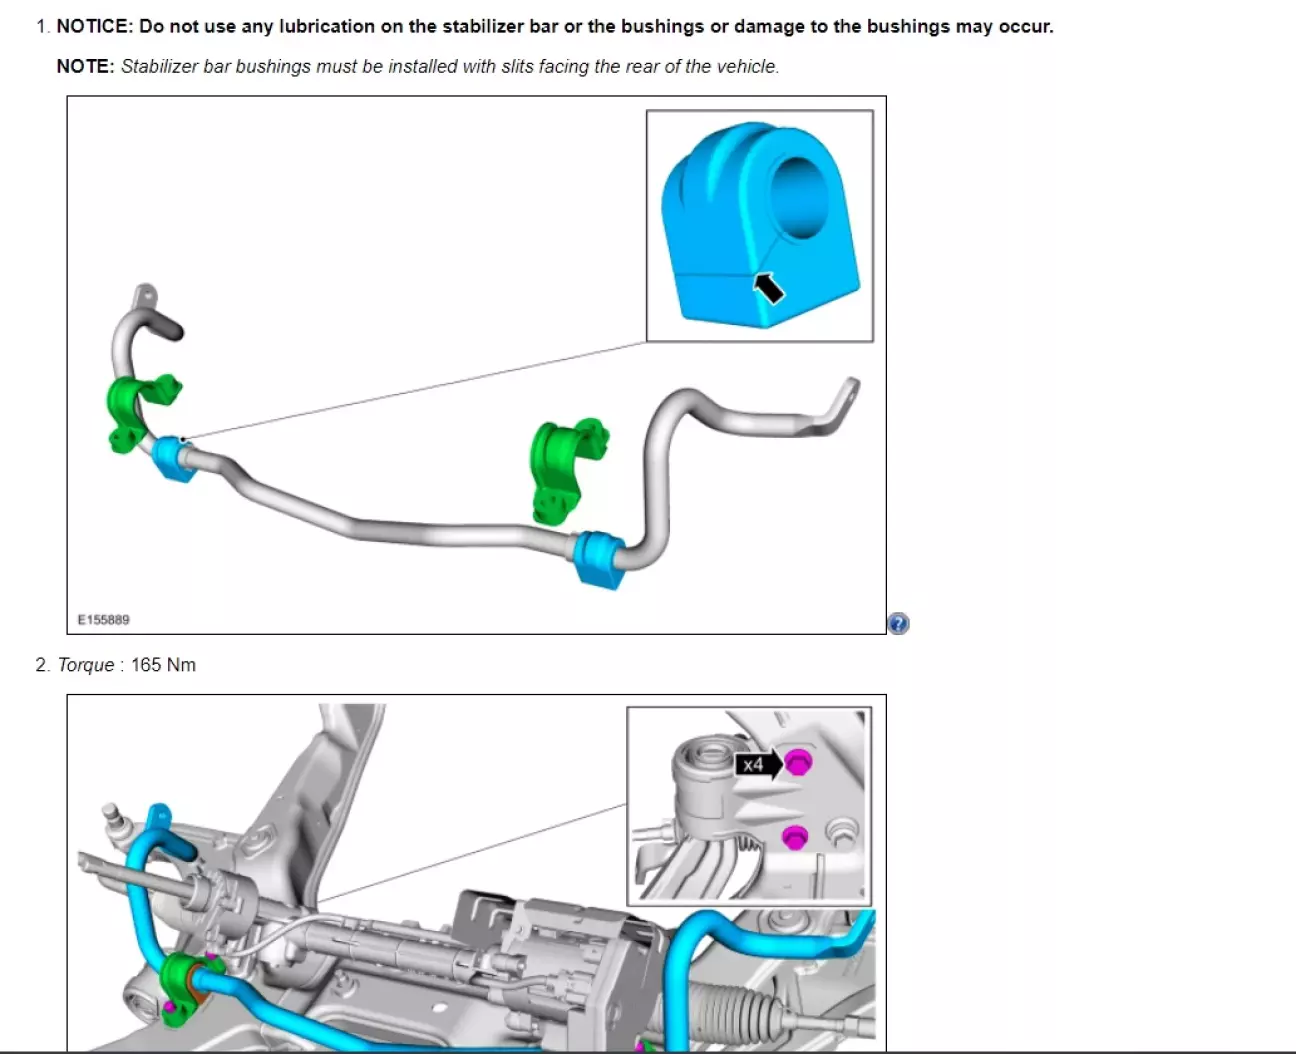
Task: Open the x4 bolt detail inset image
Action: (x=749, y=807)
